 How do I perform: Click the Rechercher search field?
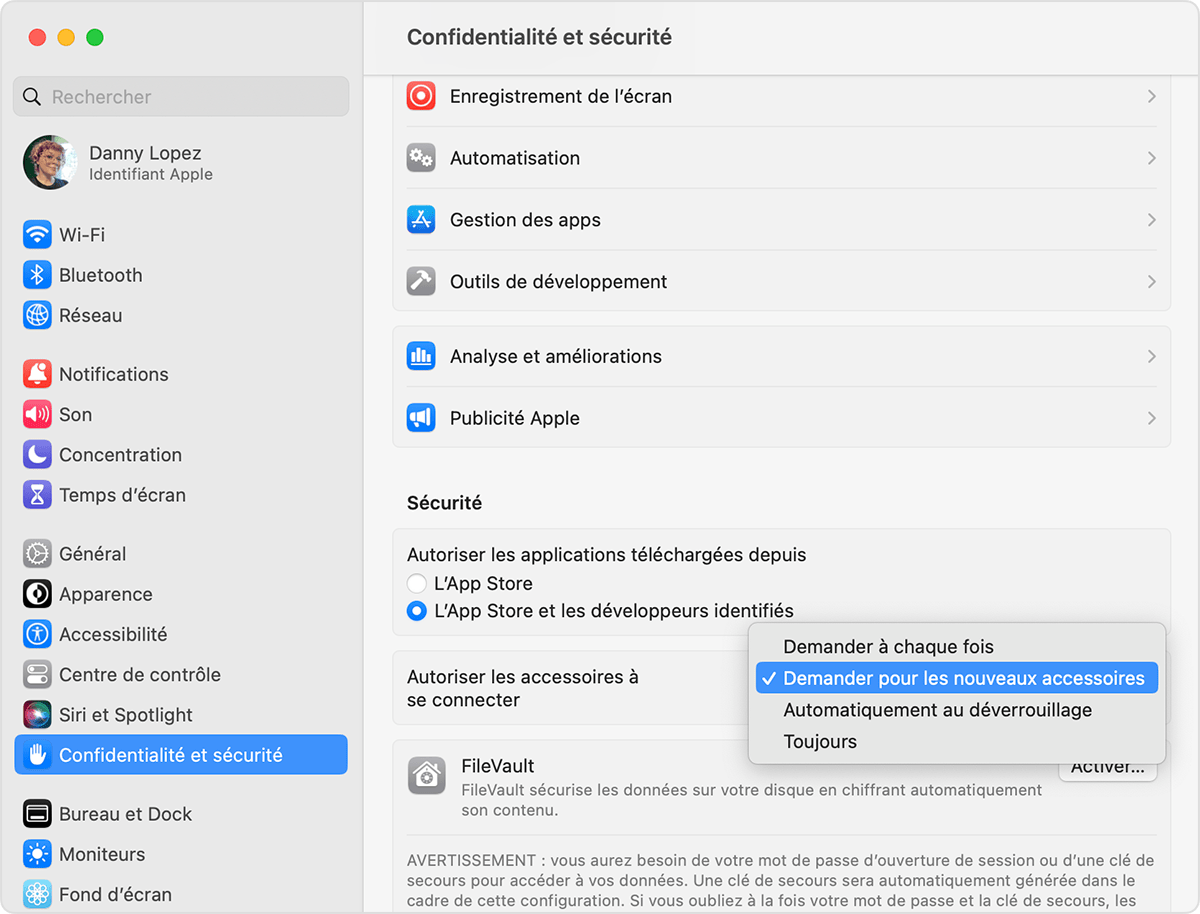180,96
